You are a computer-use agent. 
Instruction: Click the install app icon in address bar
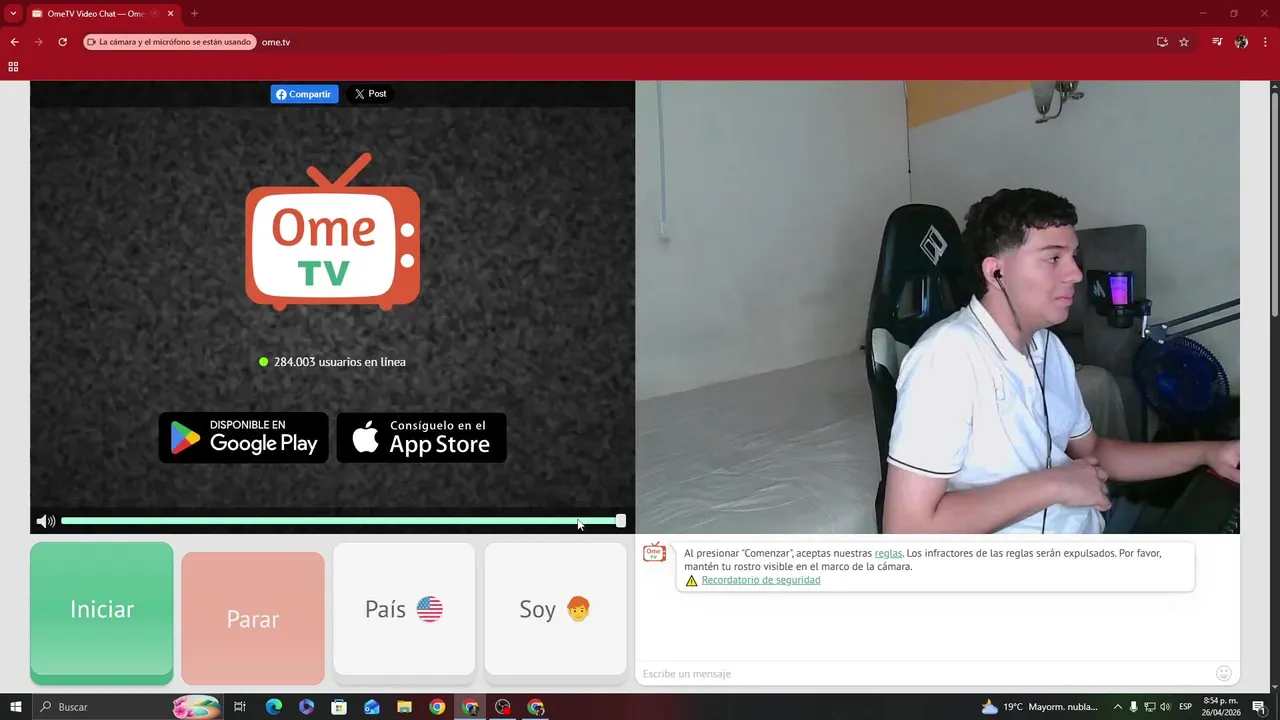click(x=1162, y=42)
